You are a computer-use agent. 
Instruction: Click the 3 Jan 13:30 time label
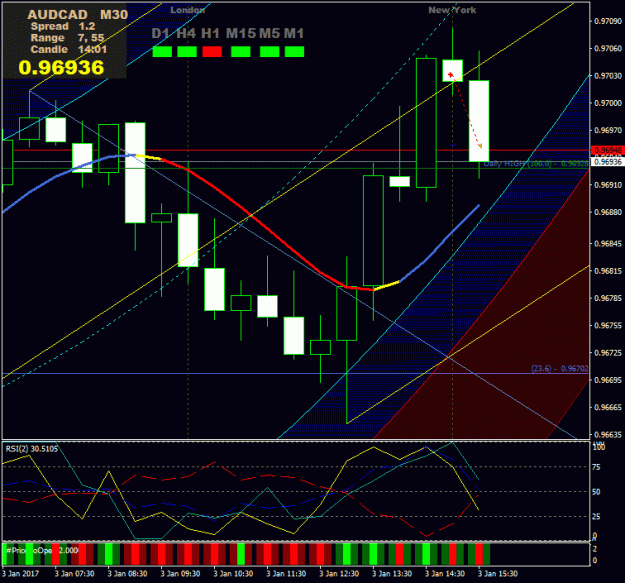pyautogui.click(x=392, y=574)
